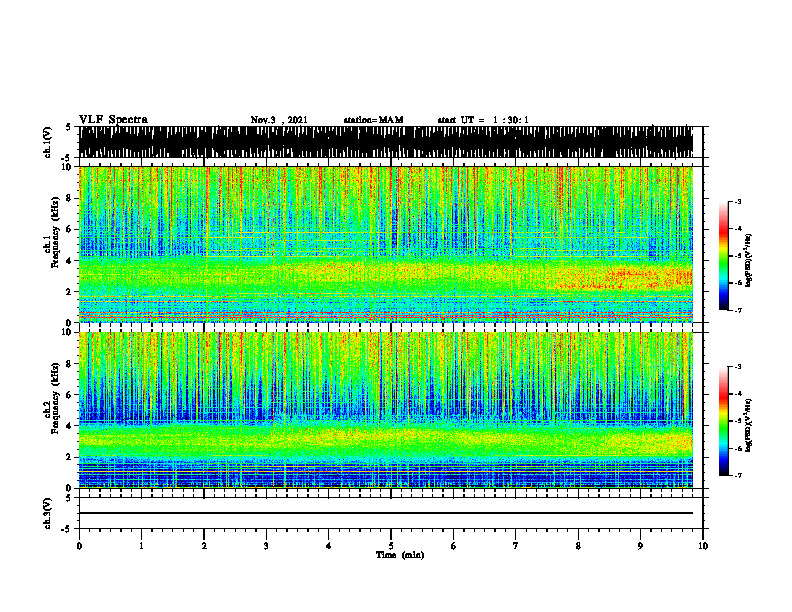Click the time axis tick label "6"
792x612 pixels.
pyautogui.click(x=453, y=546)
